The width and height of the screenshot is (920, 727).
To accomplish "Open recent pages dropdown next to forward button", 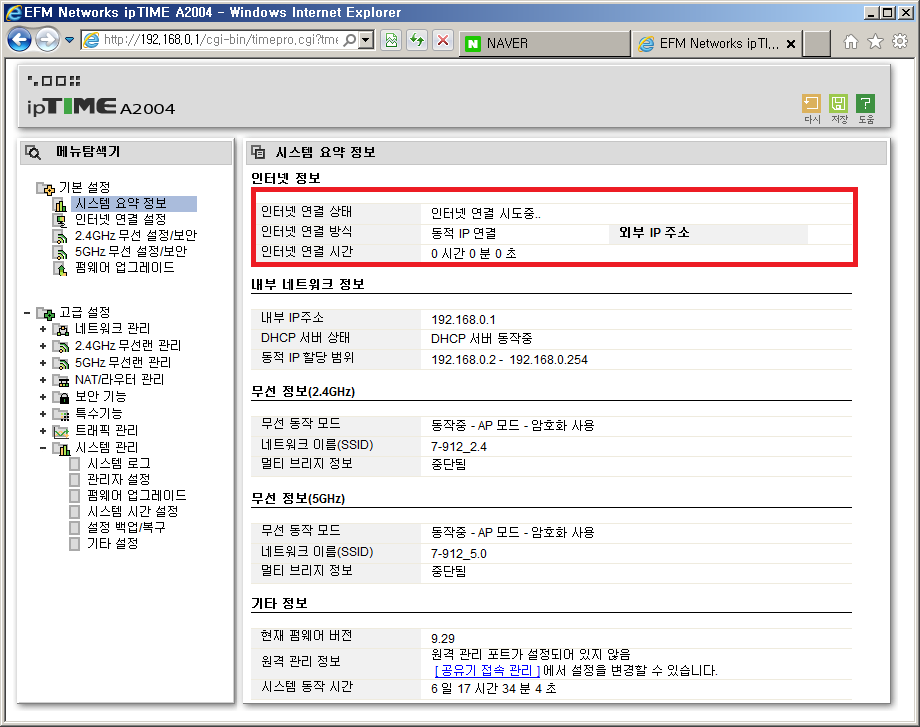I will click(x=69, y=40).
